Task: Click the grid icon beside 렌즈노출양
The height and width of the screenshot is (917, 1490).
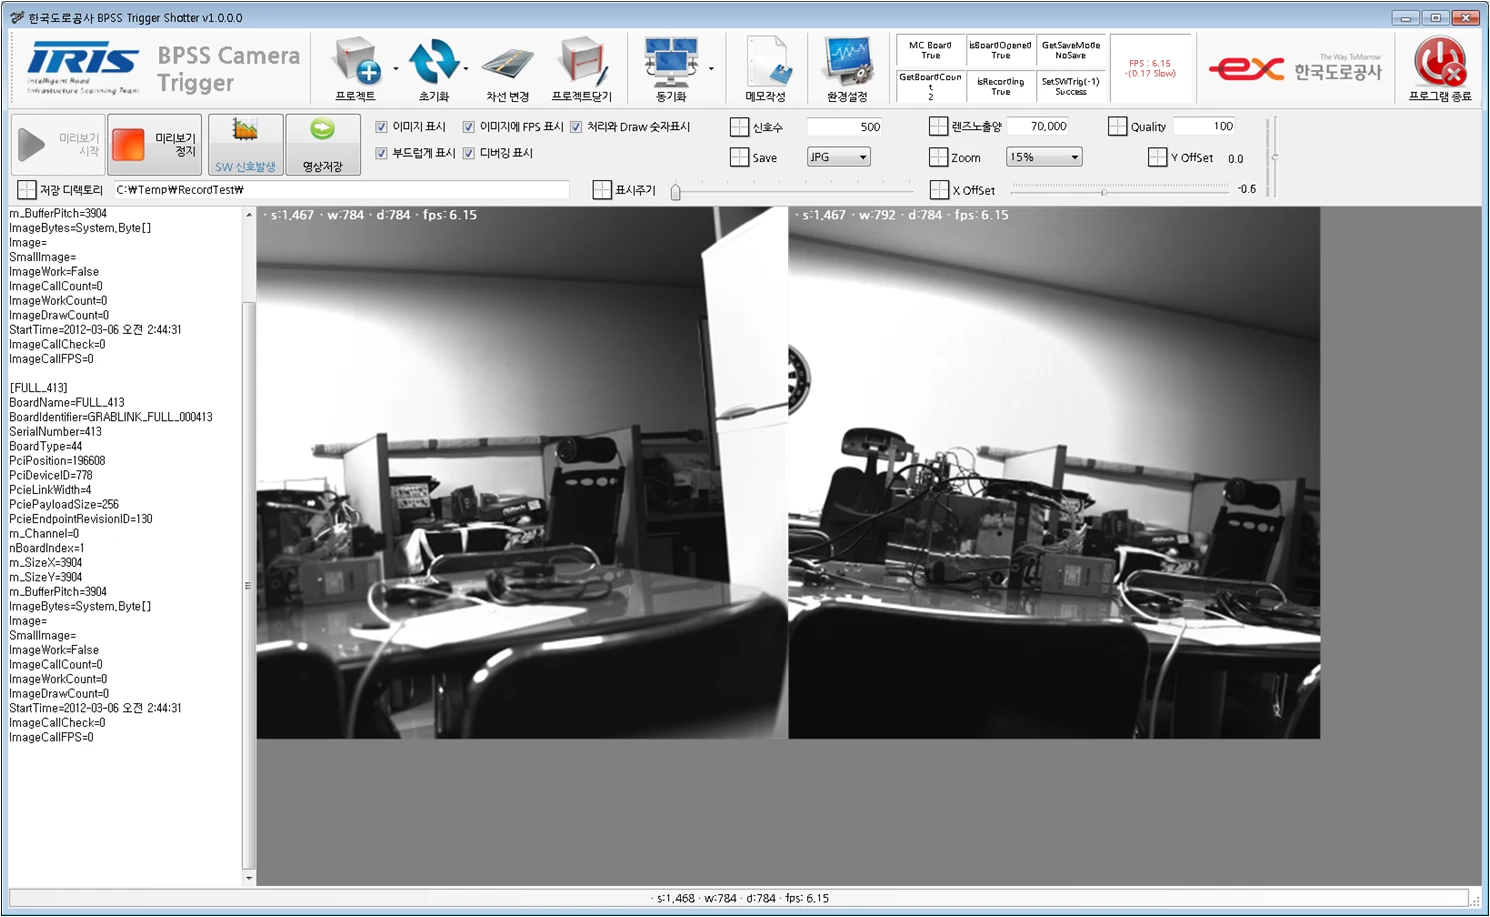Action: 938,126
